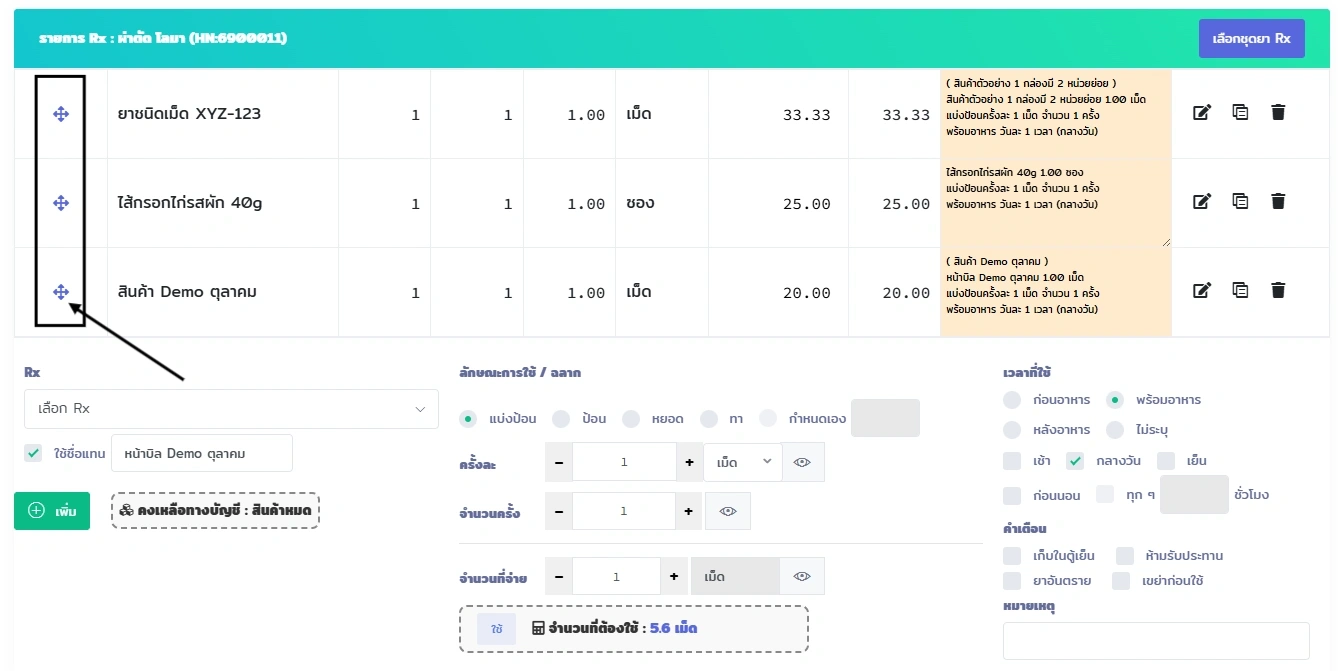Enable the เก็บในตู้เย็น warning checkbox
Image resolution: width=1338 pixels, height=671 pixels.
coord(1012,555)
